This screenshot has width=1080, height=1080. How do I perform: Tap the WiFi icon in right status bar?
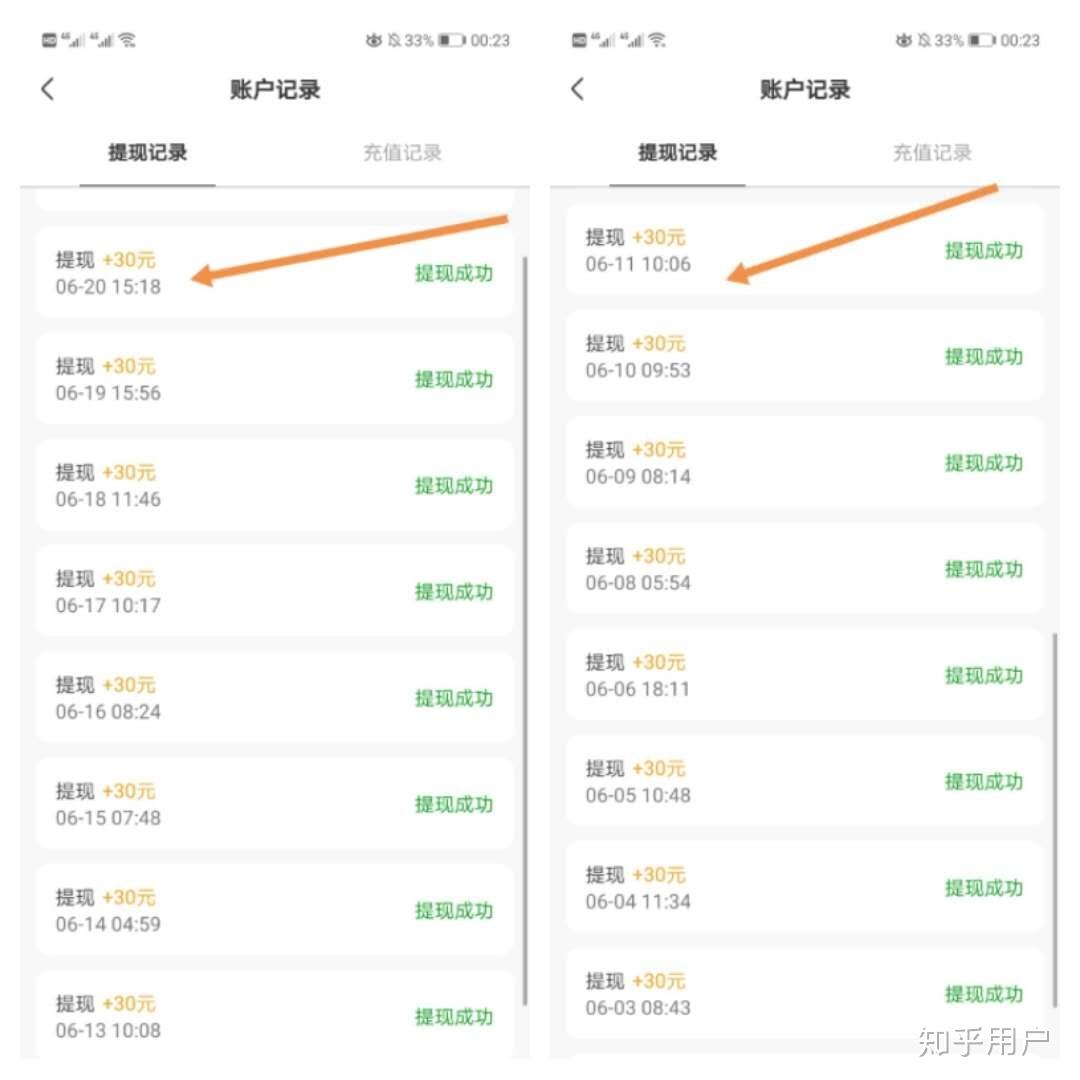coord(658,40)
